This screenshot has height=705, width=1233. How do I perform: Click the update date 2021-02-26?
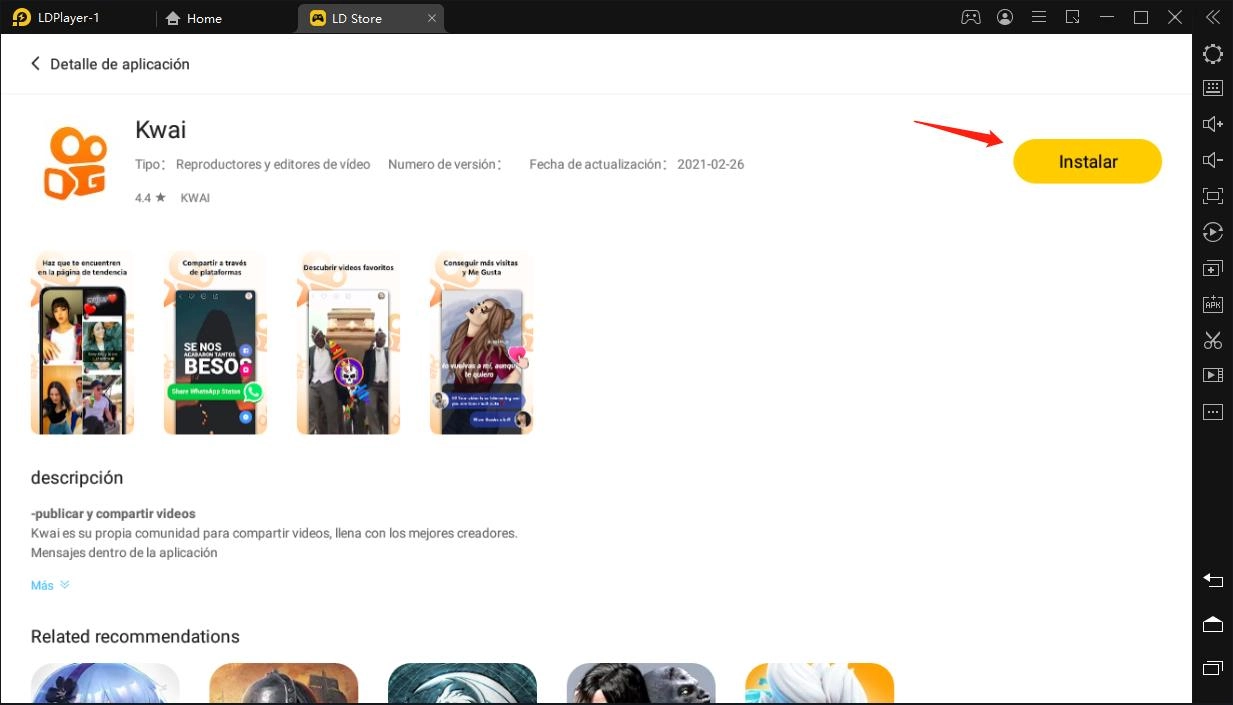click(710, 164)
